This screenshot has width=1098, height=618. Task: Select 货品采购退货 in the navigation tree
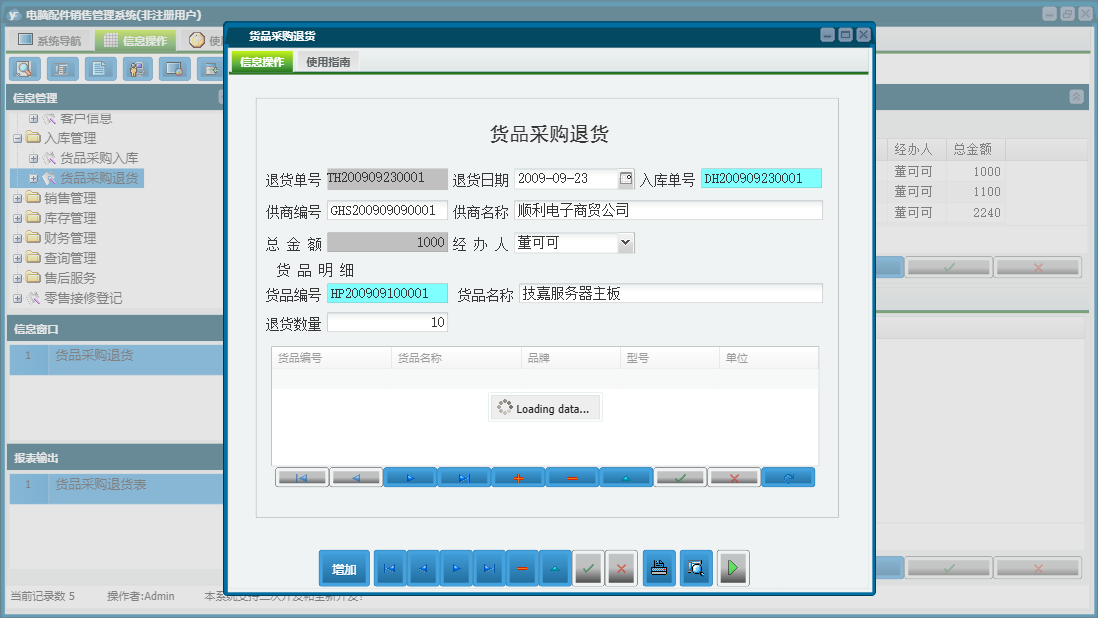[x=99, y=178]
